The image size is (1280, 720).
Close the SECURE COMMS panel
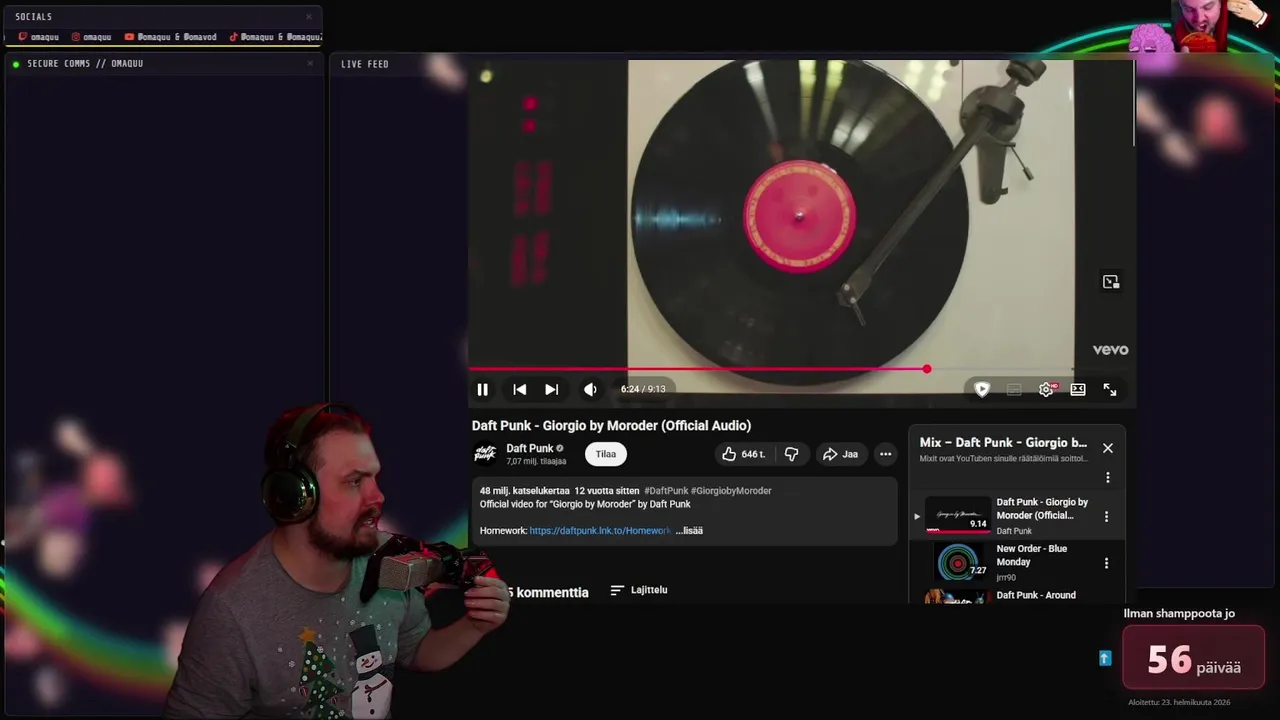coord(310,63)
